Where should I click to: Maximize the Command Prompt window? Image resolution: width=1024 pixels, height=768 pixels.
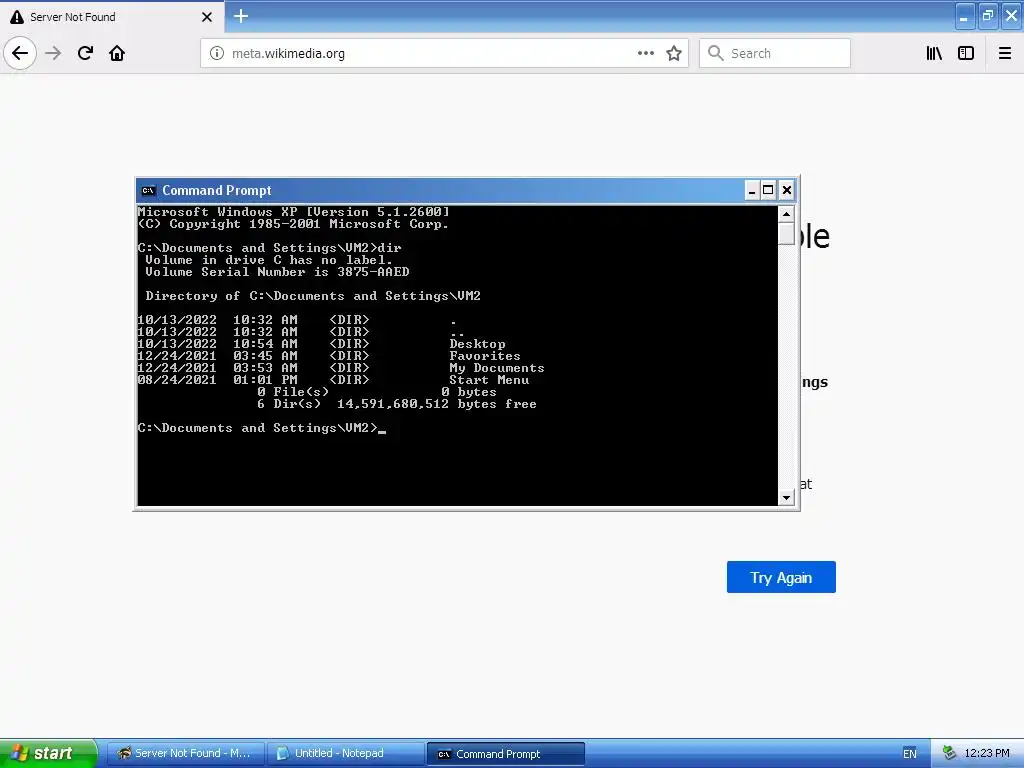point(769,190)
